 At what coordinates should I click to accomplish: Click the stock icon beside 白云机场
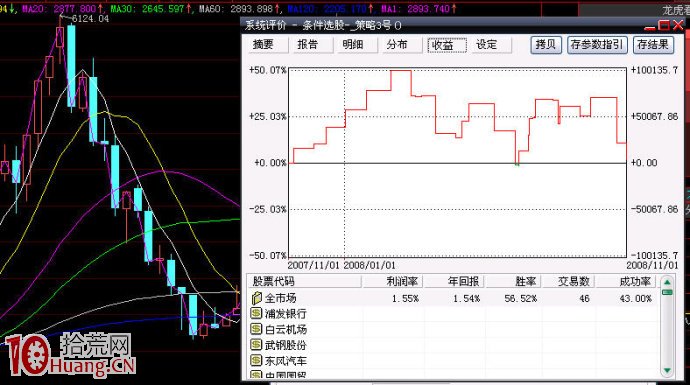256,329
